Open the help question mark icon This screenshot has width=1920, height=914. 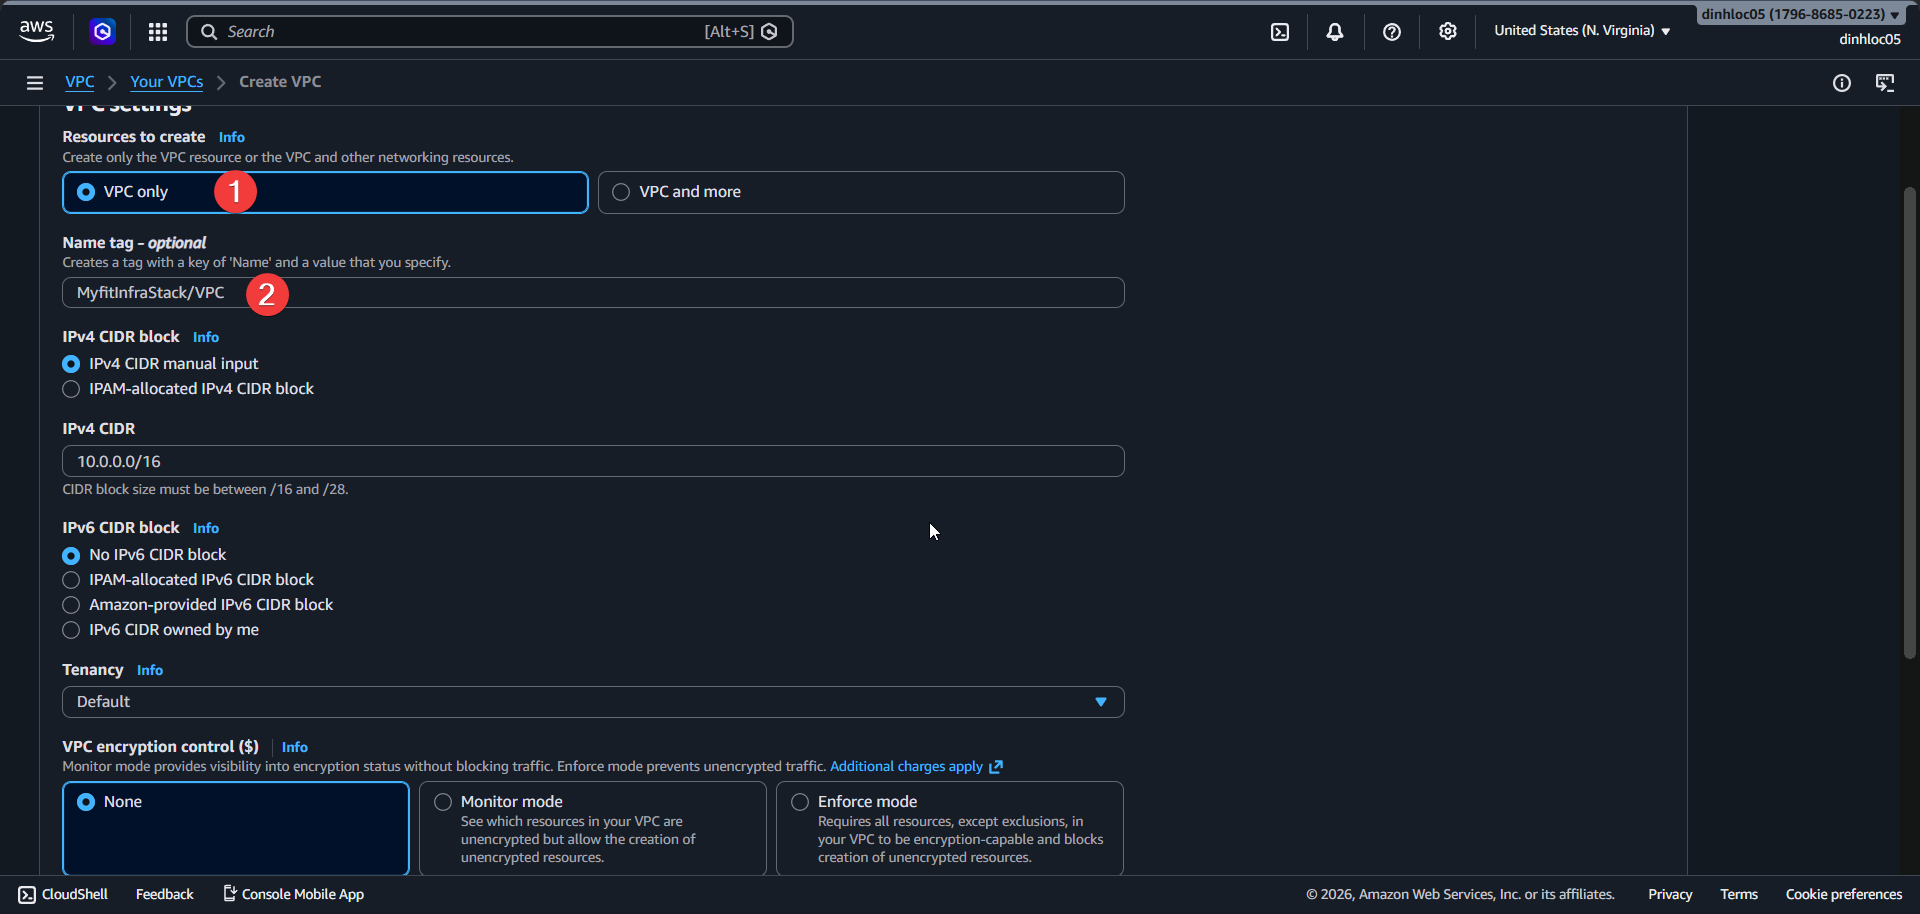[x=1392, y=31]
